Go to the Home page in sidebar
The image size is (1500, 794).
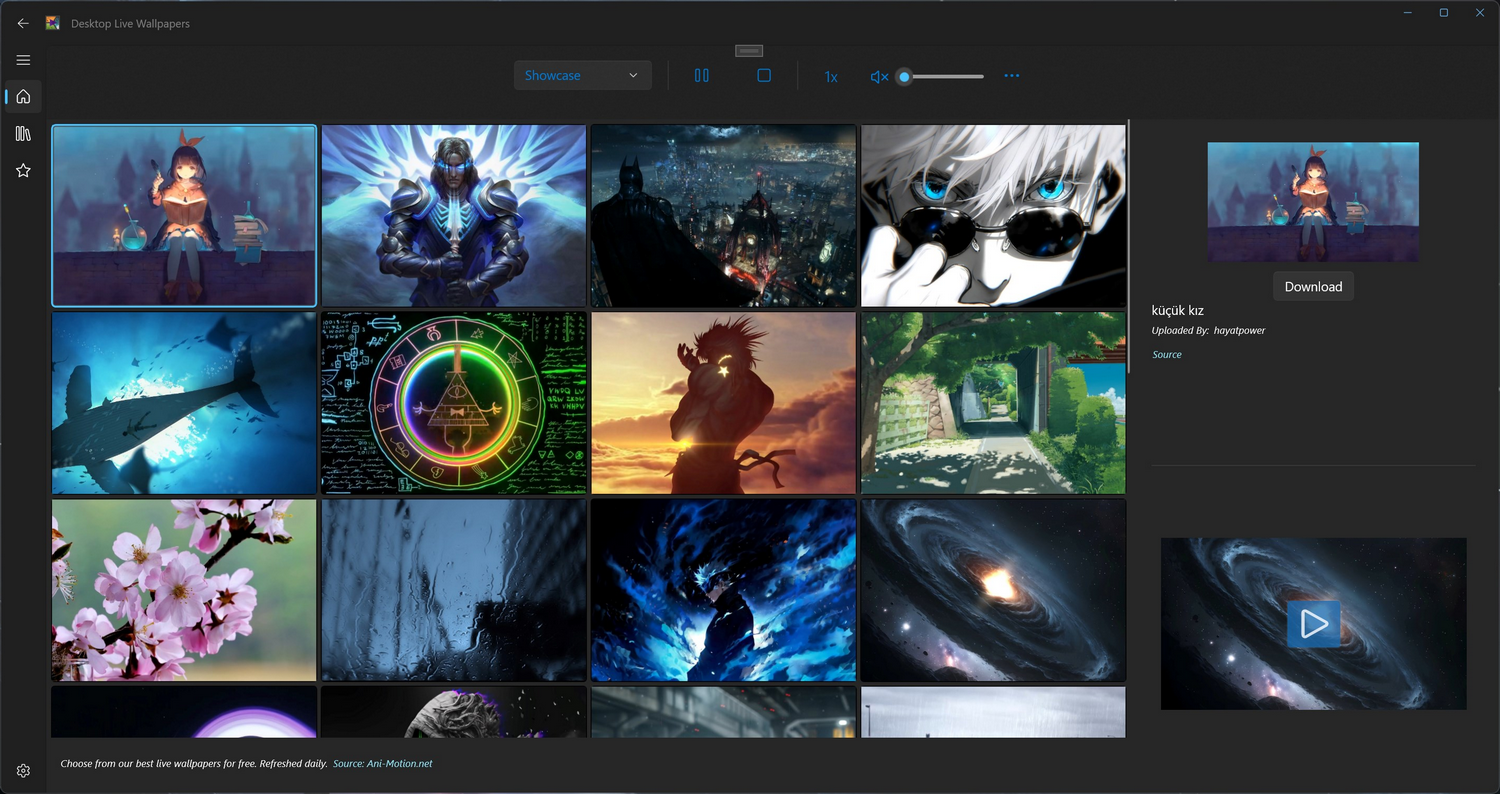[x=23, y=97]
